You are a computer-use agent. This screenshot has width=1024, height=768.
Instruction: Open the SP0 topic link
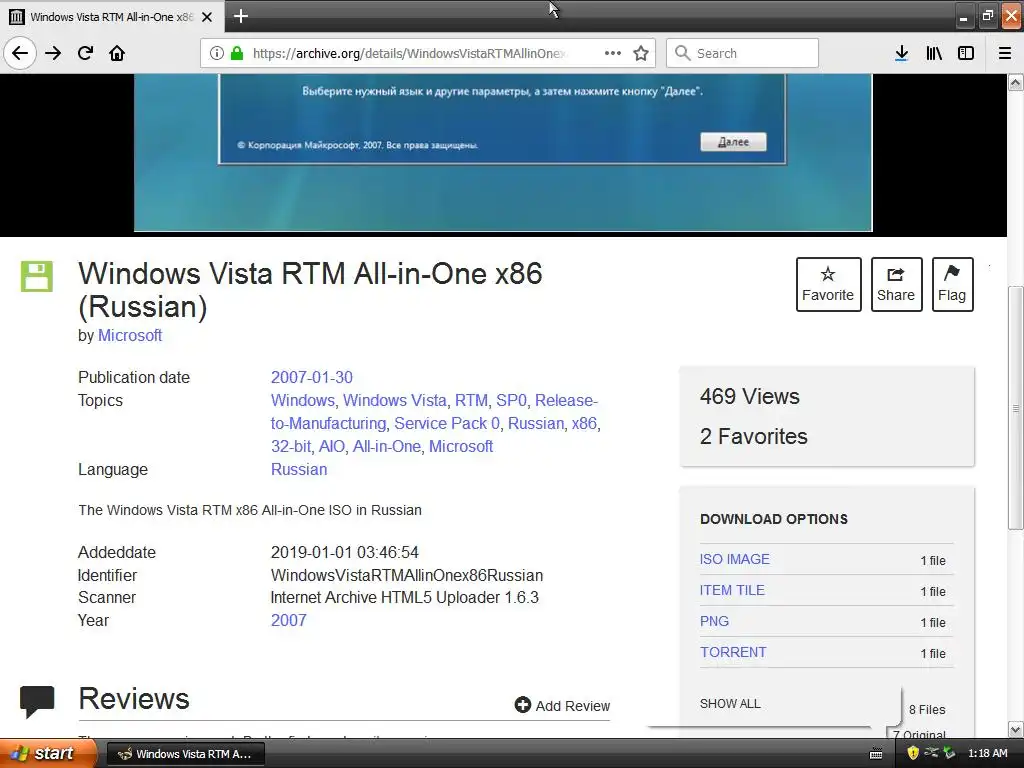[x=511, y=400]
